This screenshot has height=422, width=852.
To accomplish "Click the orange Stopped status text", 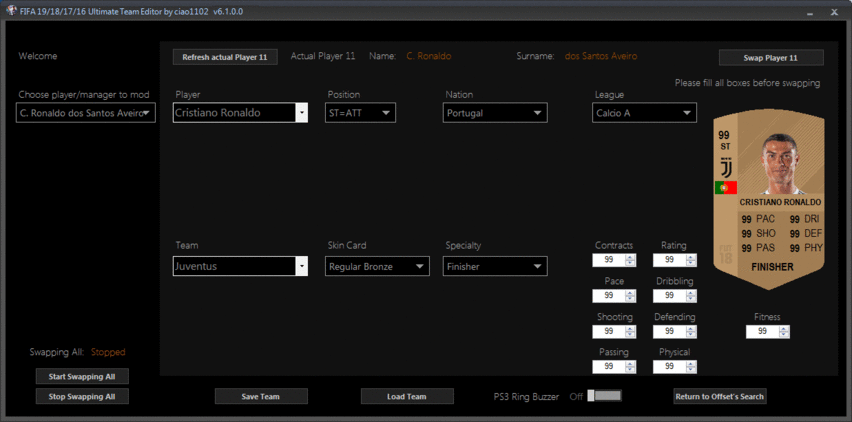I will (x=108, y=352).
